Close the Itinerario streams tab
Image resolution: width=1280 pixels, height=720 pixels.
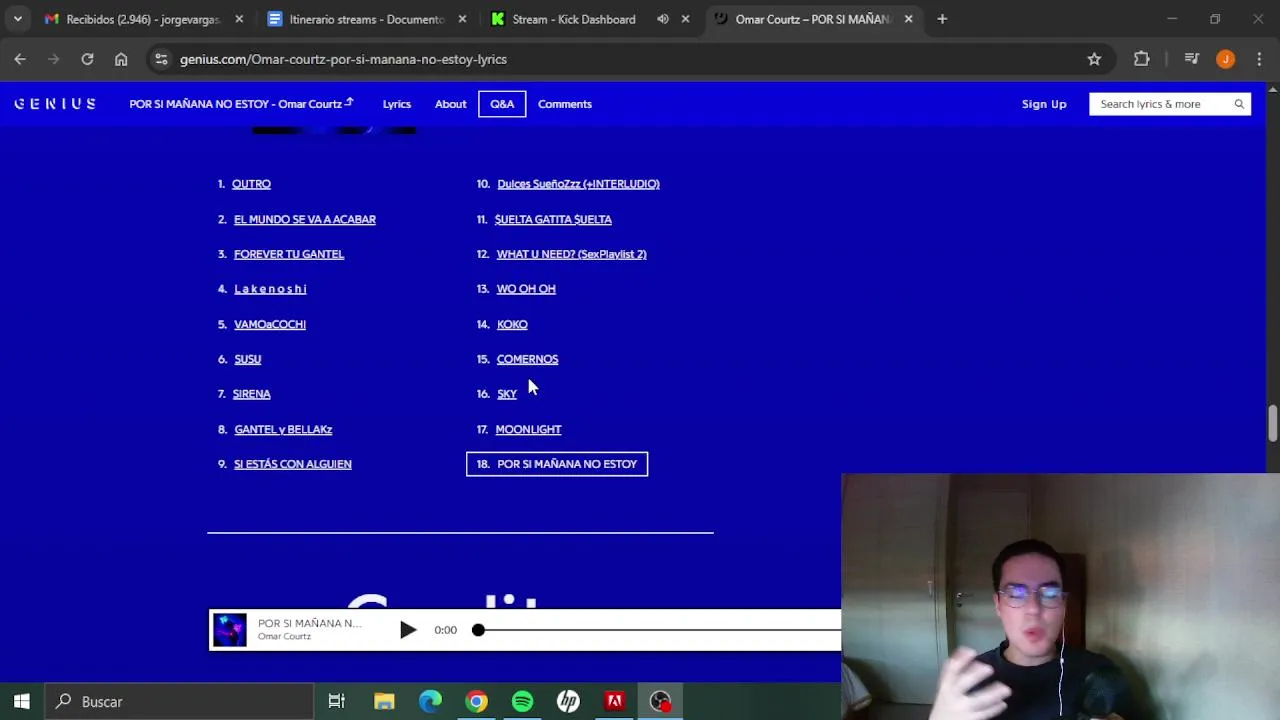[x=461, y=19]
